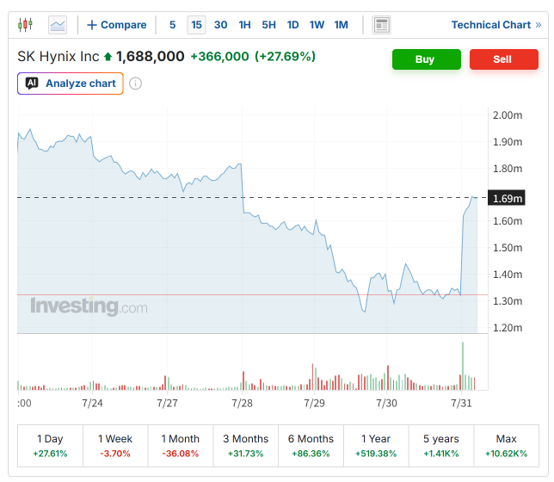Click the plus Compare button

[117, 25]
